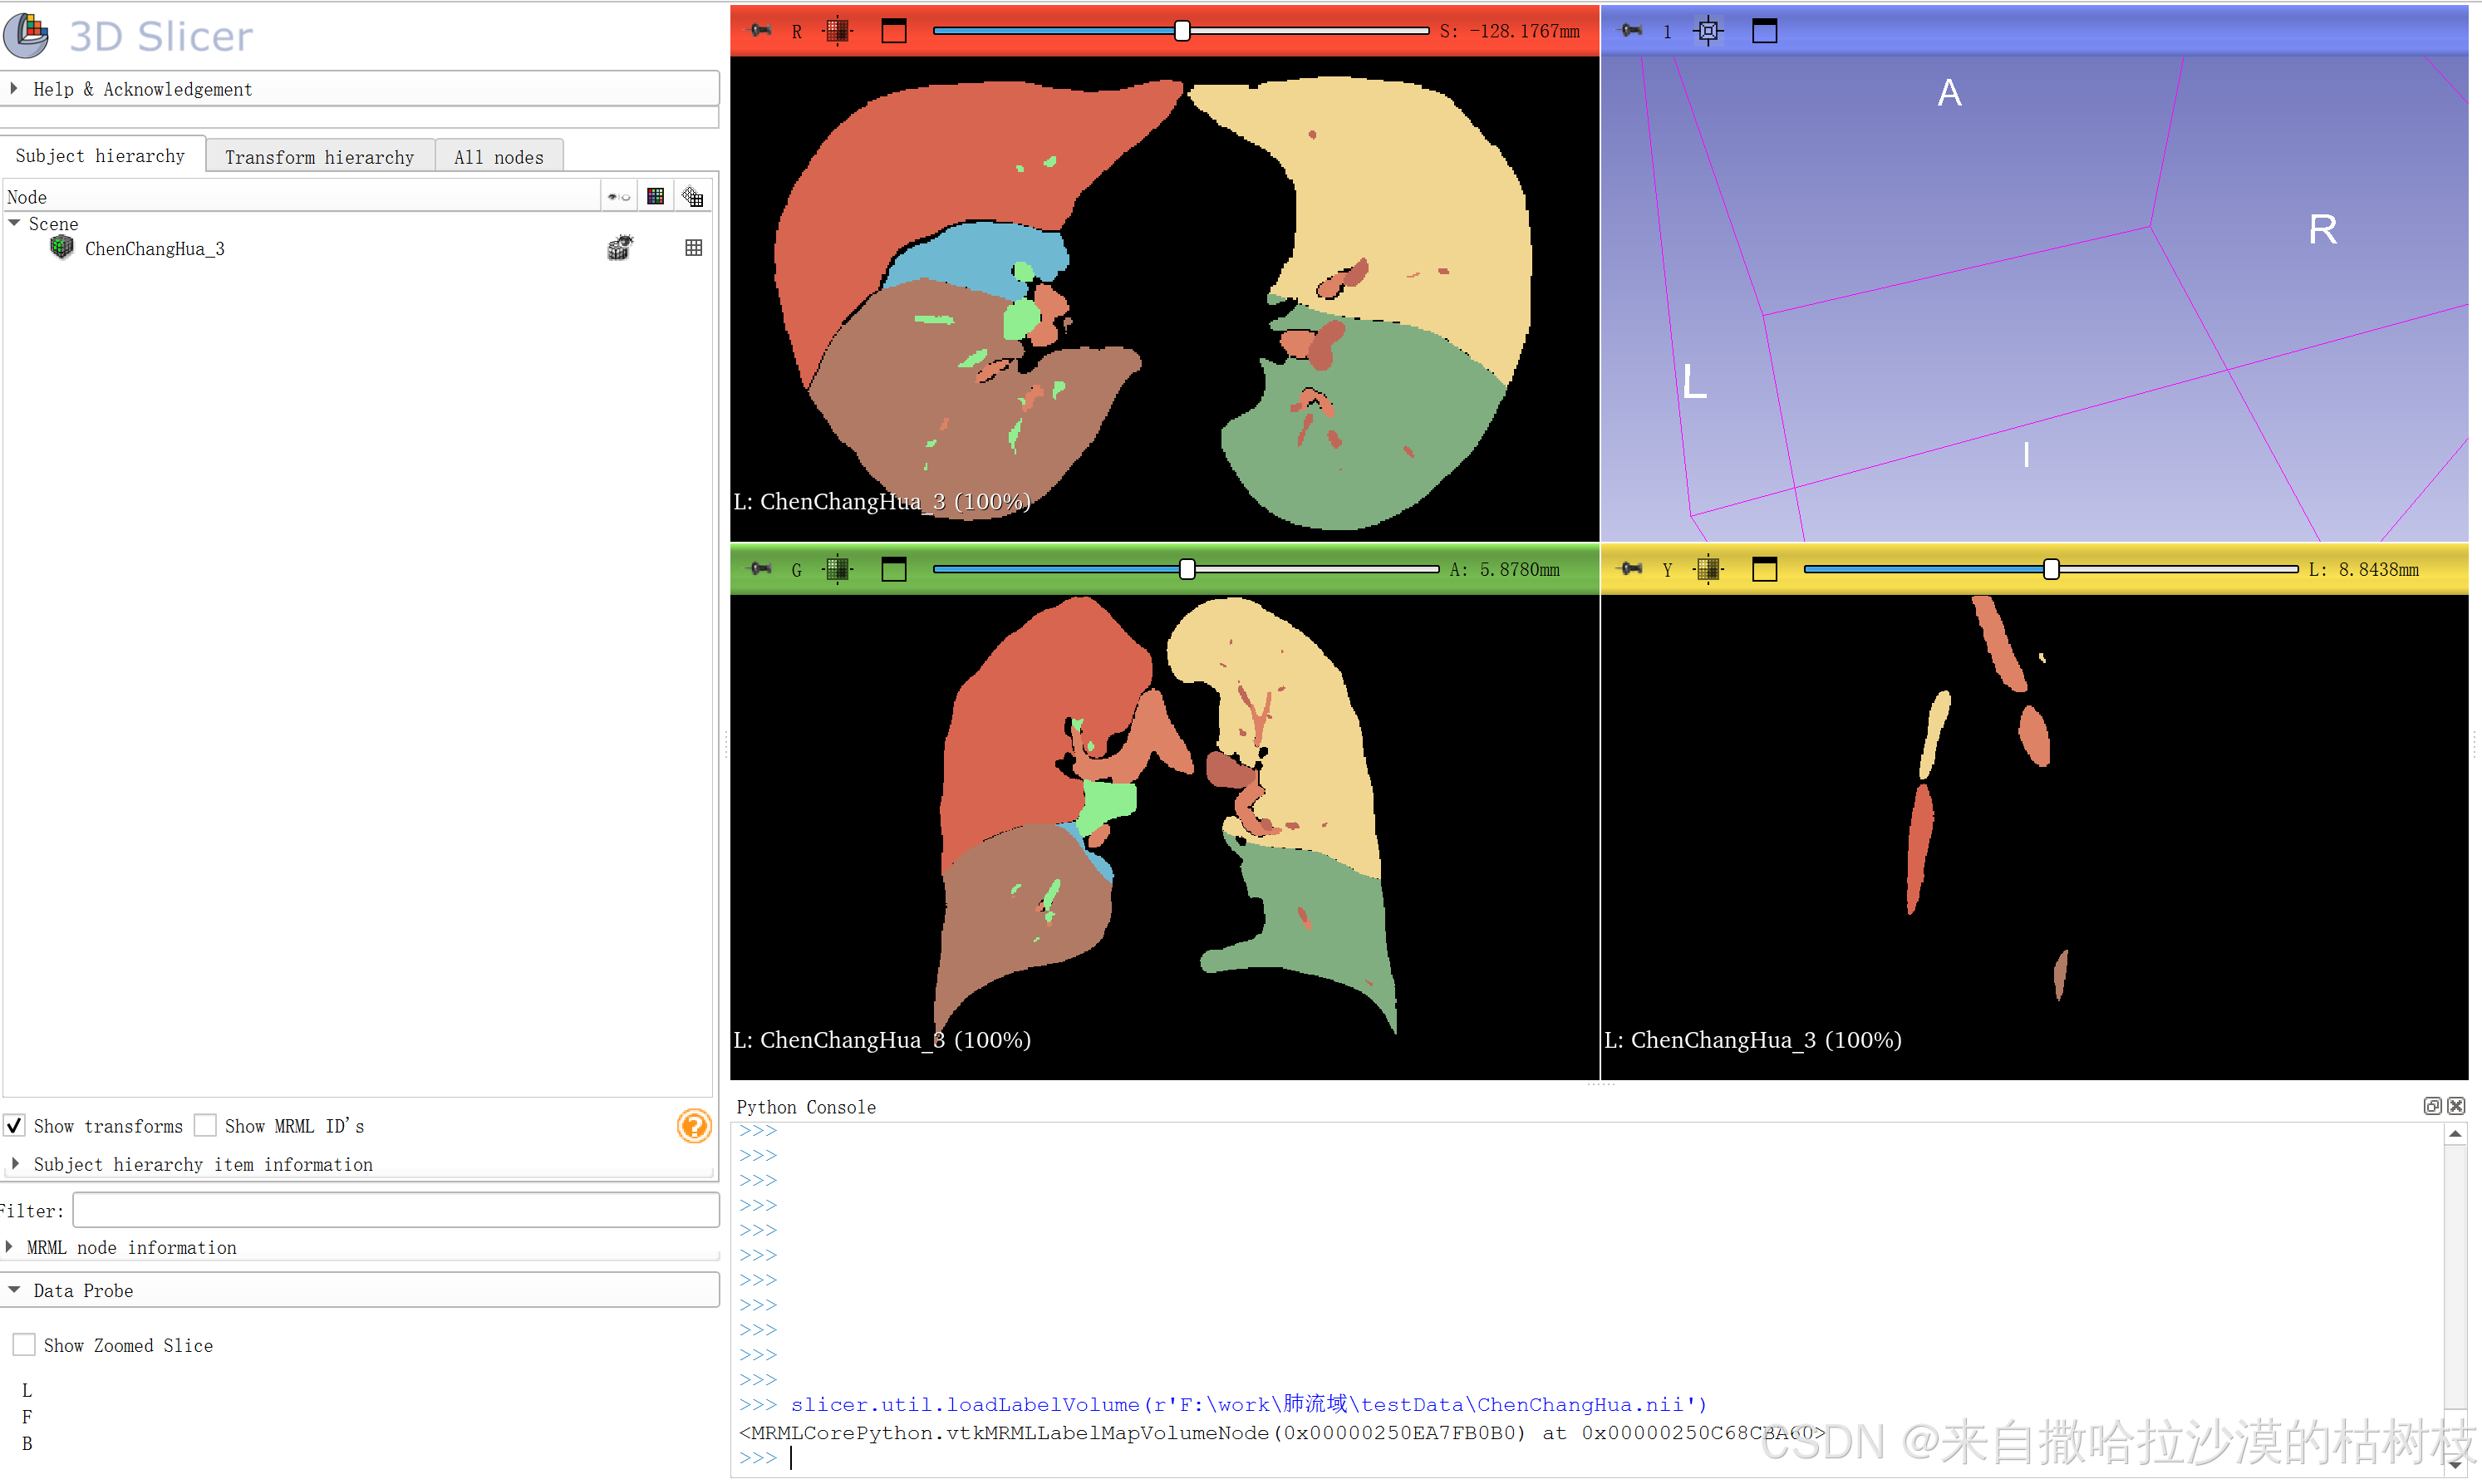2482x1484 pixels.
Task: Switch to Transform hierarchy tab
Action: pos(319,157)
